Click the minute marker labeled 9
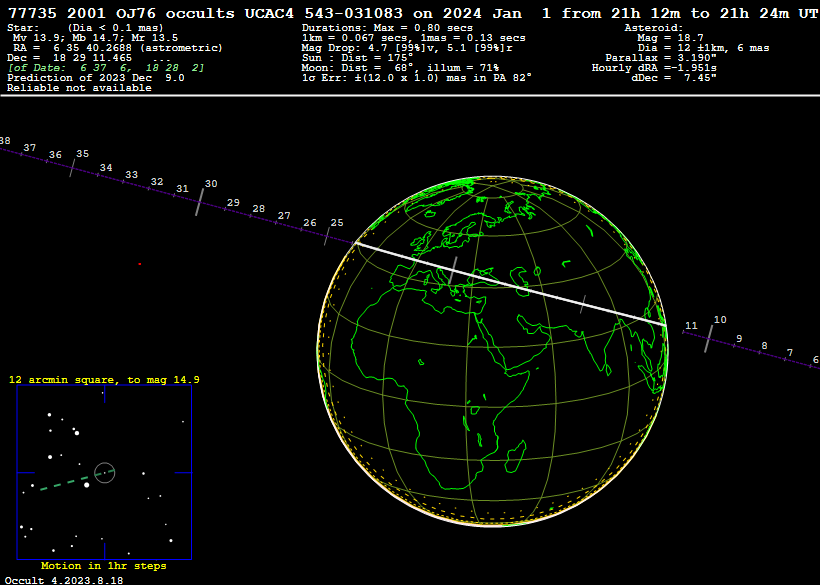Image resolution: width=820 pixels, height=585 pixels. (739, 339)
